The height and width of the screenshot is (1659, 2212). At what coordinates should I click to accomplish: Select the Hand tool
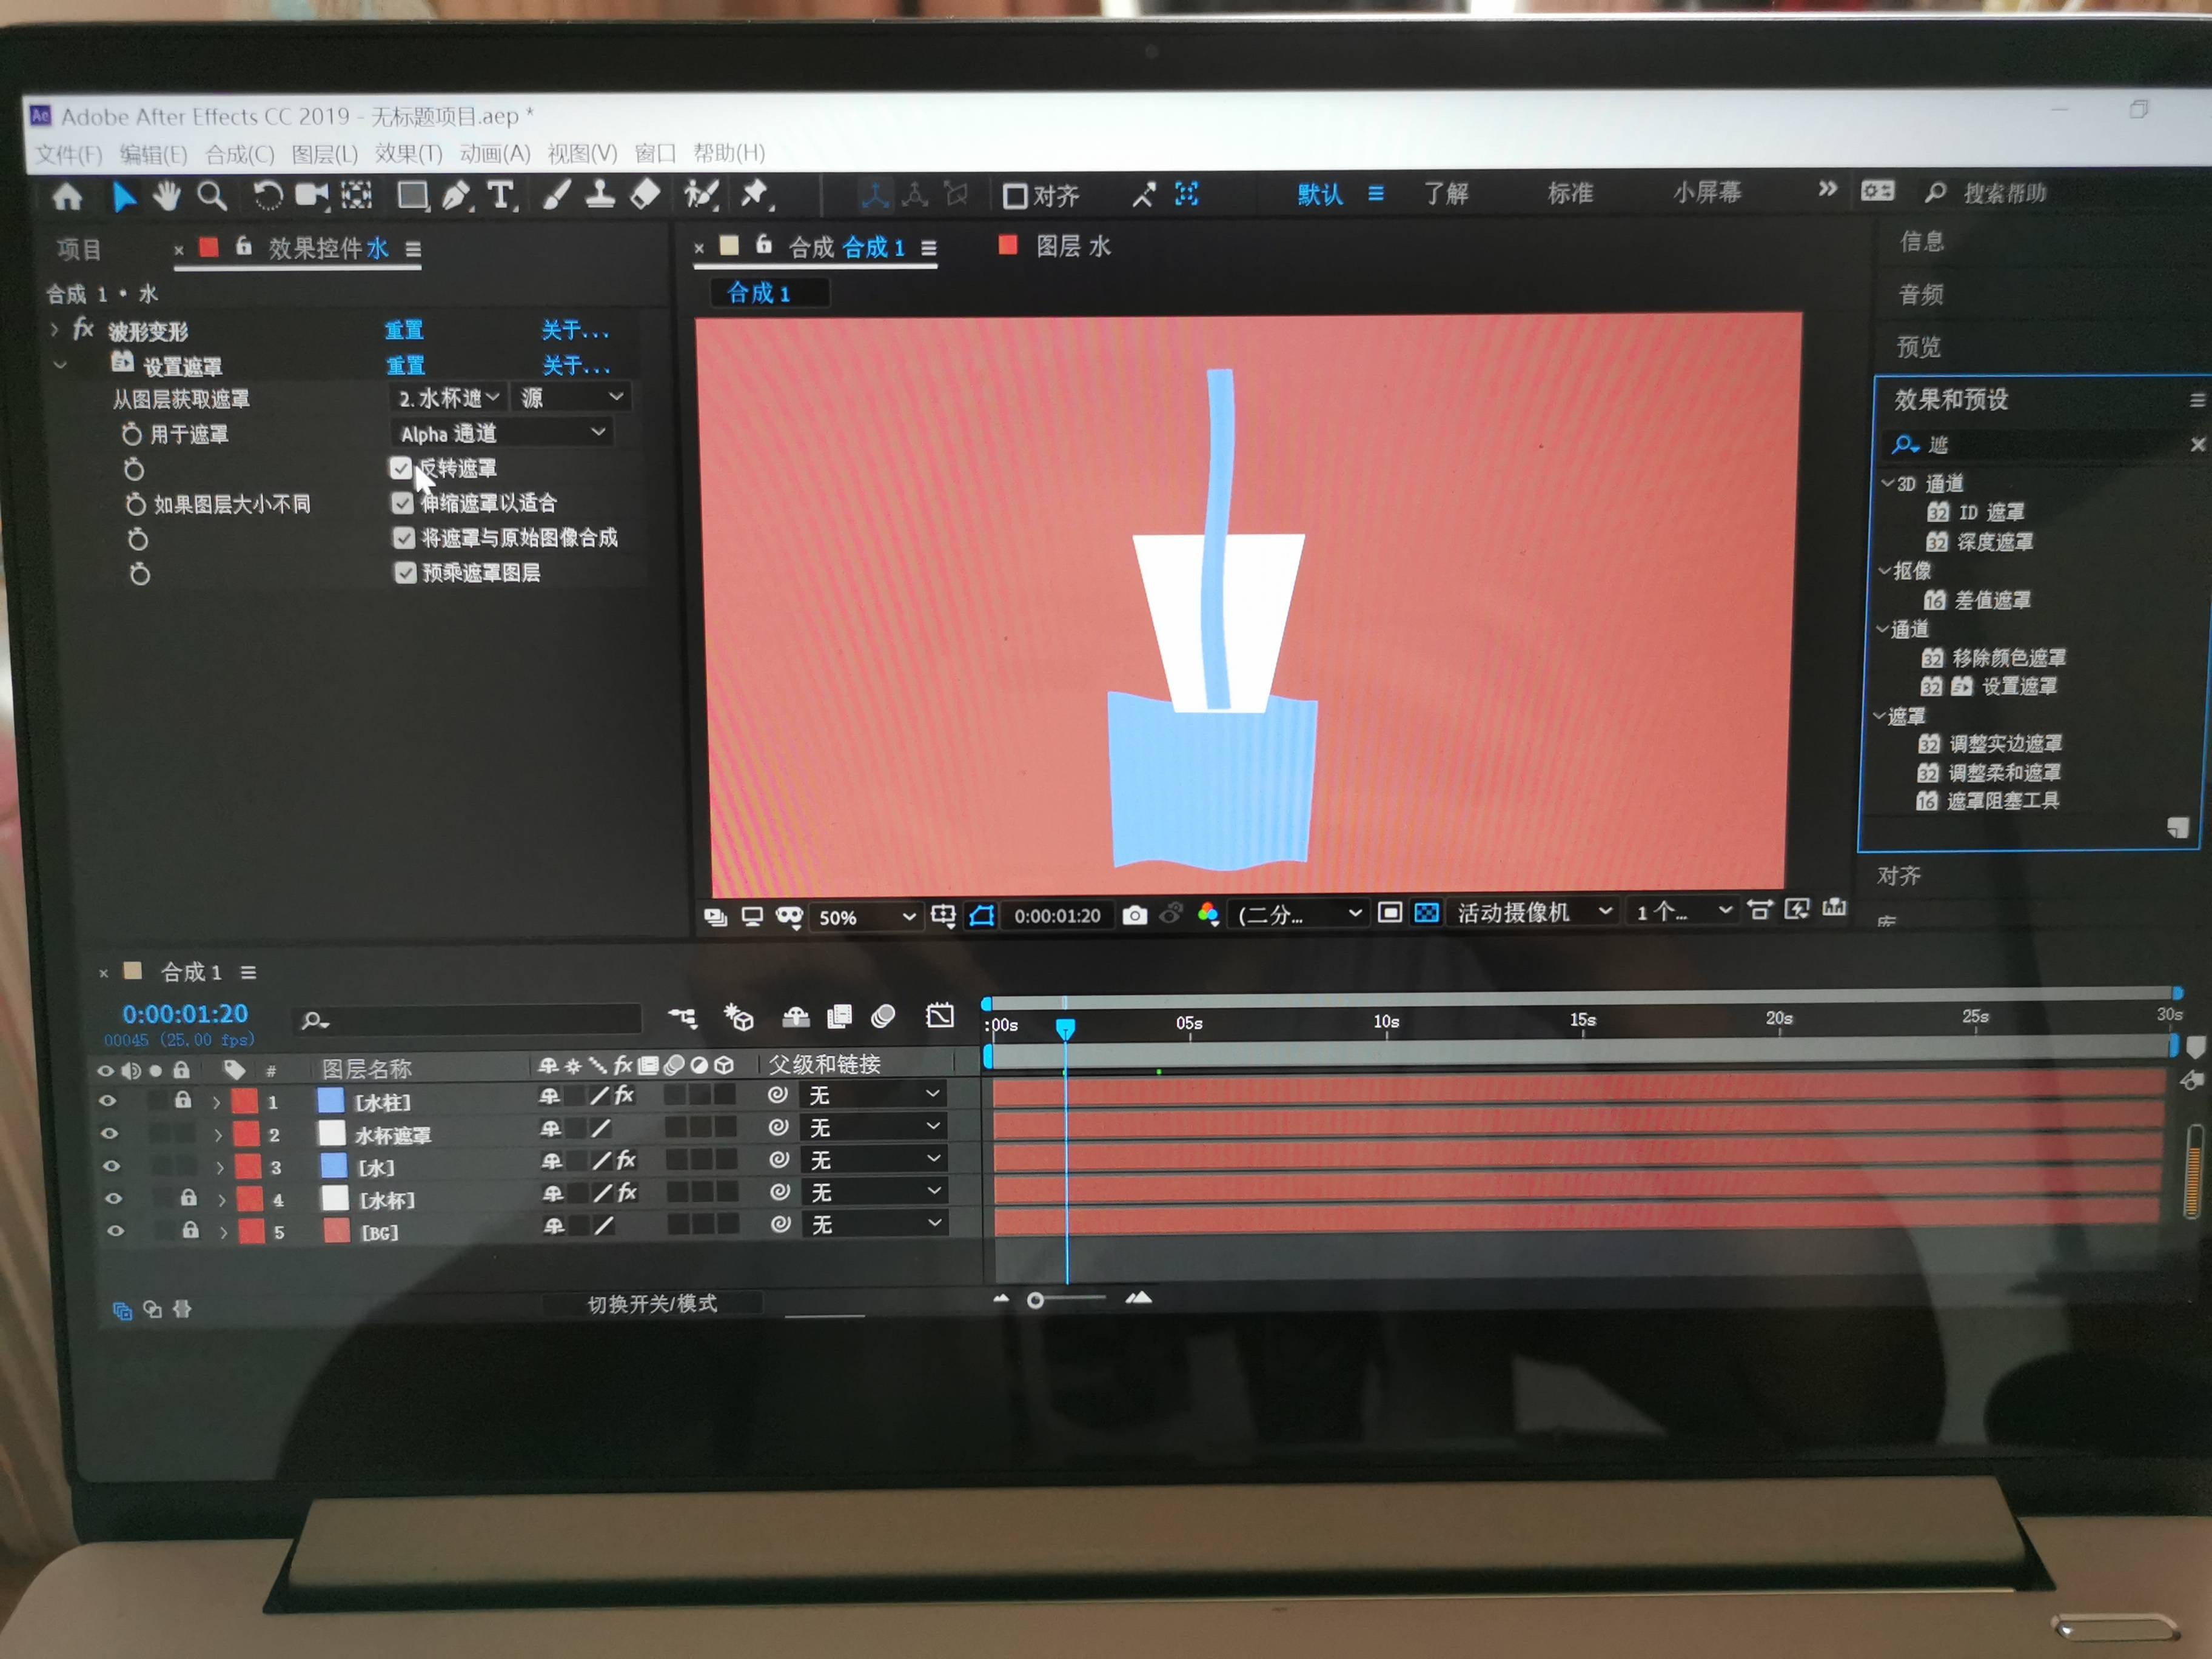pyautogui.click(x=166, y=196)
